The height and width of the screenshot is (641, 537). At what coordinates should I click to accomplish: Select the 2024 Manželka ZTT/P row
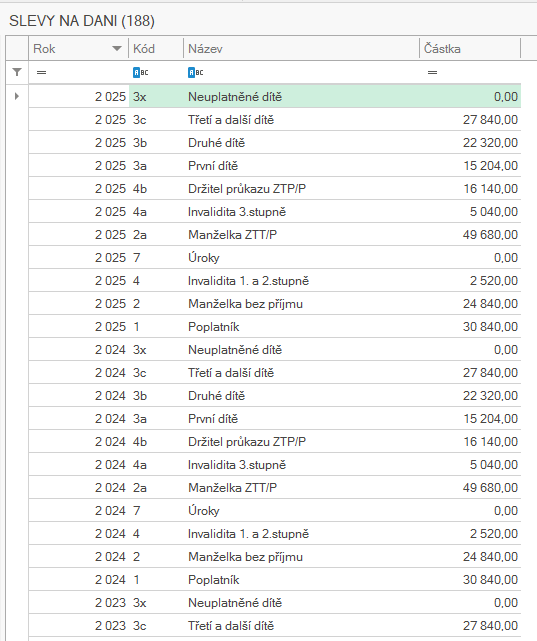275,488
